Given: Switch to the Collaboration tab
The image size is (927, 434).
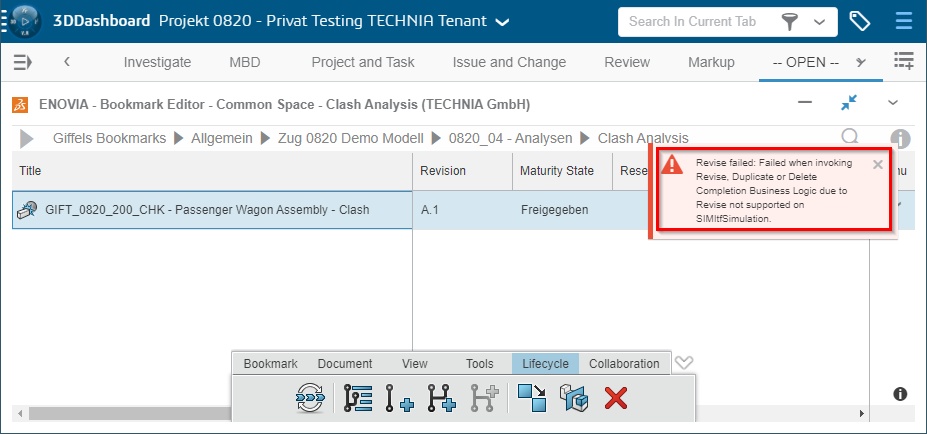Looking at the screenshot, I should (x=624, y=364).
